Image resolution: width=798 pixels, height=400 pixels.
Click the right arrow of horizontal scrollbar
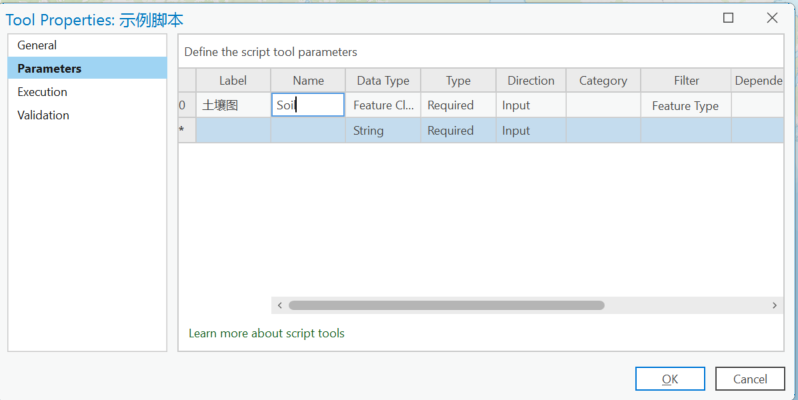point(775,305)
